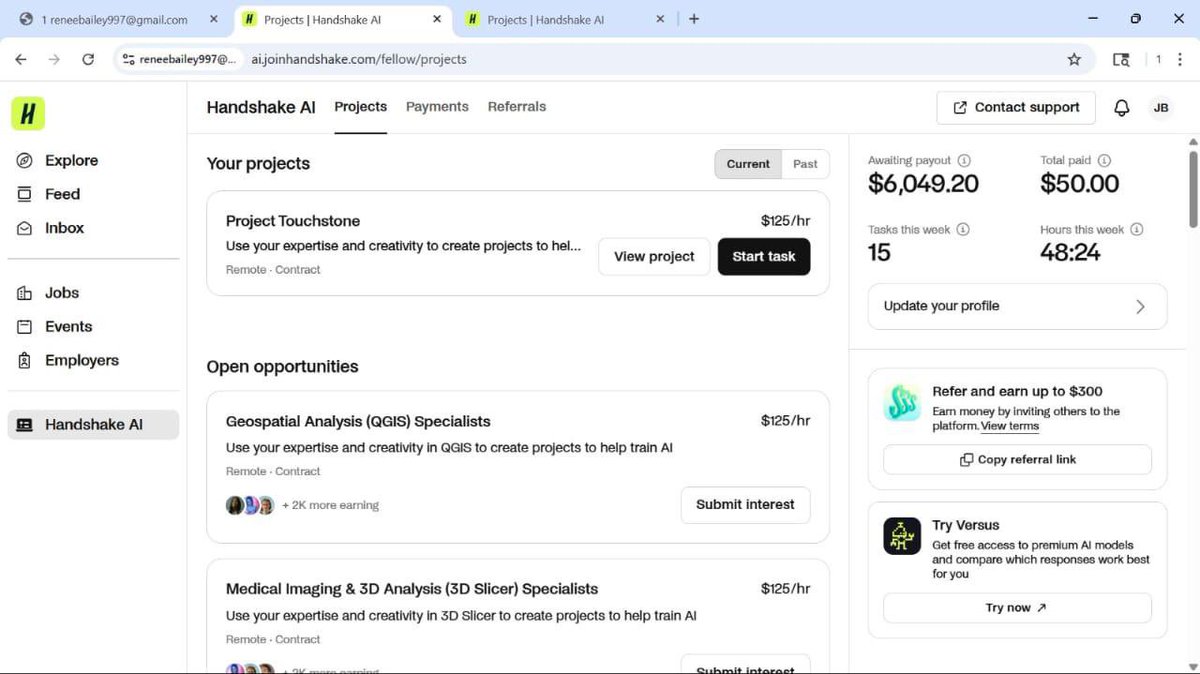Click browser back arrow
The image size is (1200, 674).
21,59
